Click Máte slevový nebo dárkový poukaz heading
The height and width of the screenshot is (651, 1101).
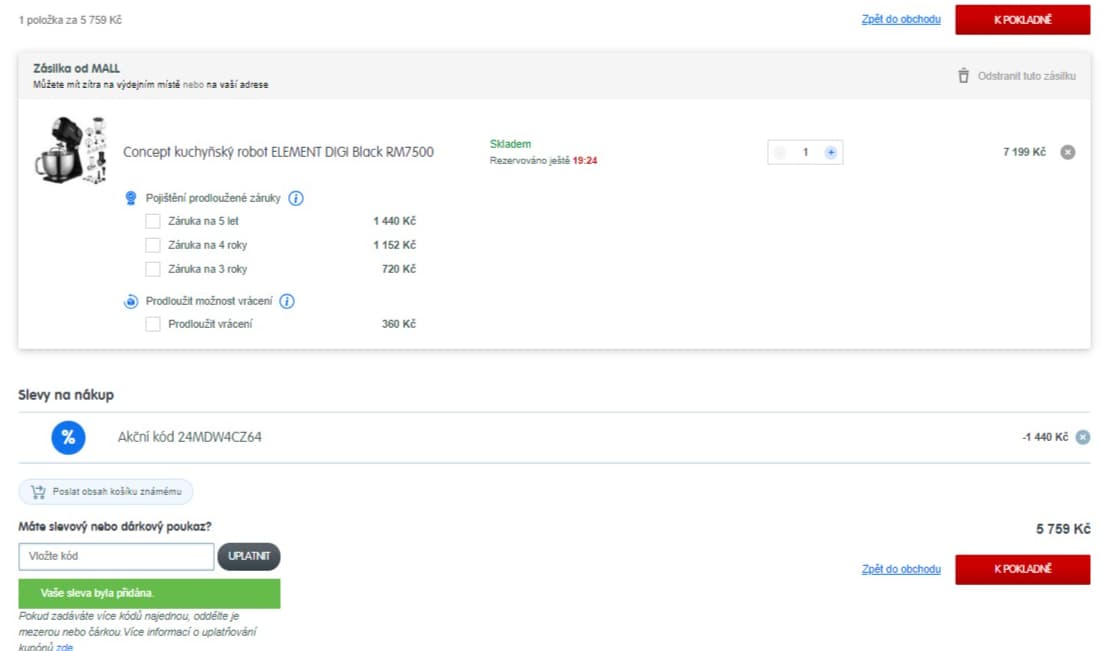(114, 526)
